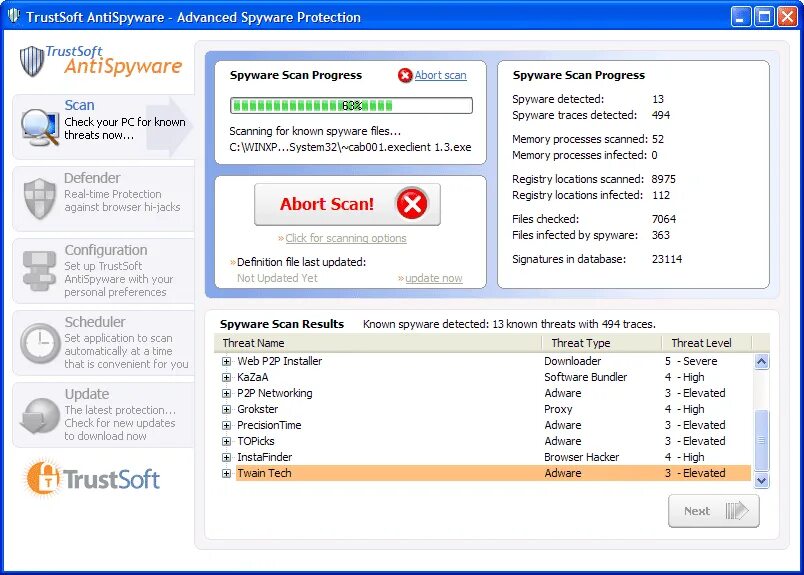
Task: Select the Grokster row name
Action: (257, 409)
